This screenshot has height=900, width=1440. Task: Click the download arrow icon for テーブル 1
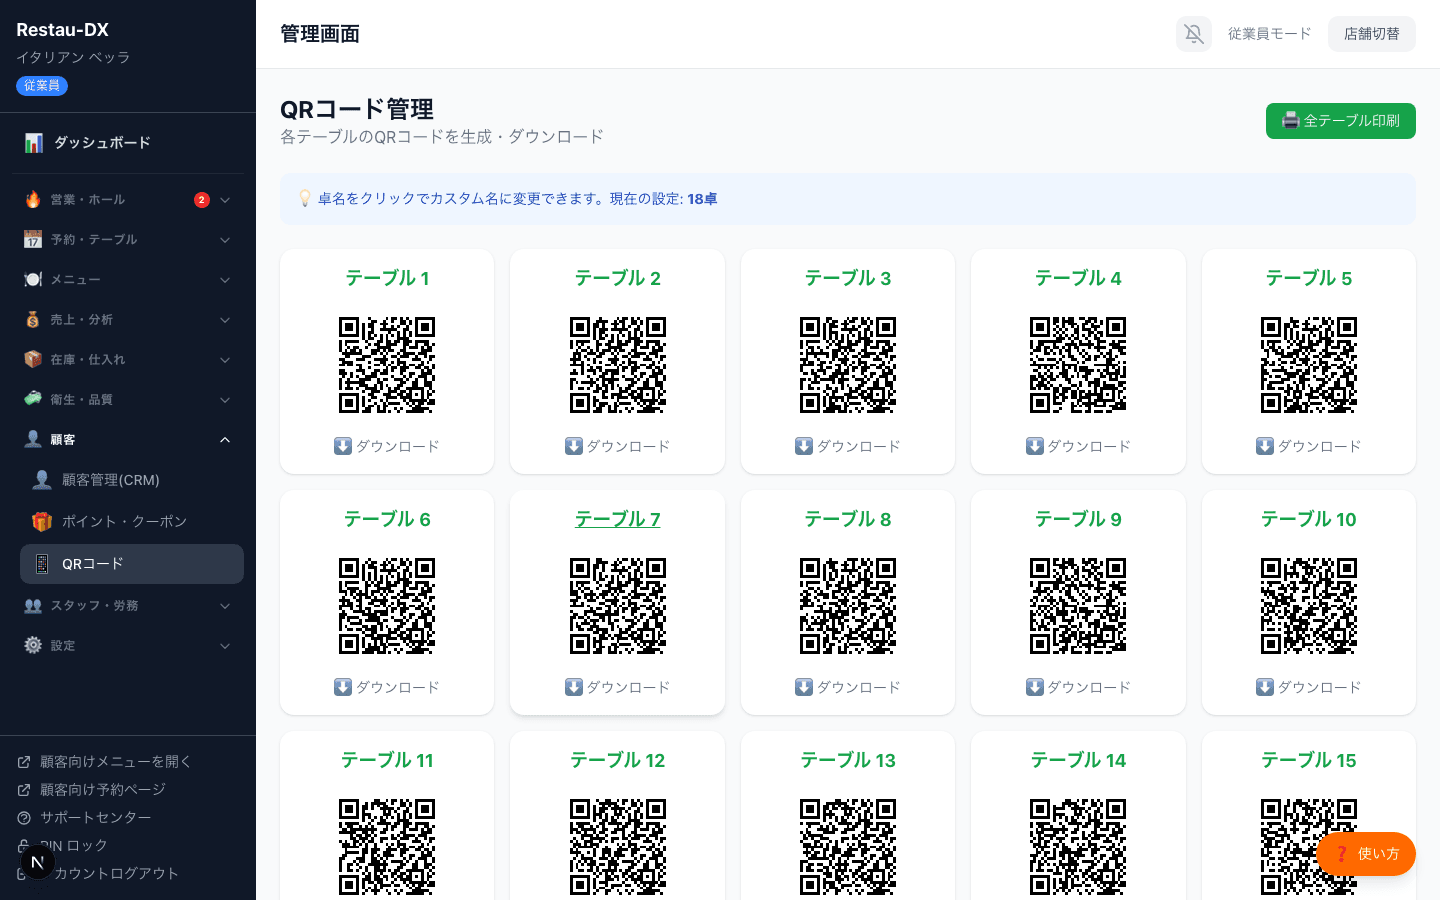click(x=343, y=446)
